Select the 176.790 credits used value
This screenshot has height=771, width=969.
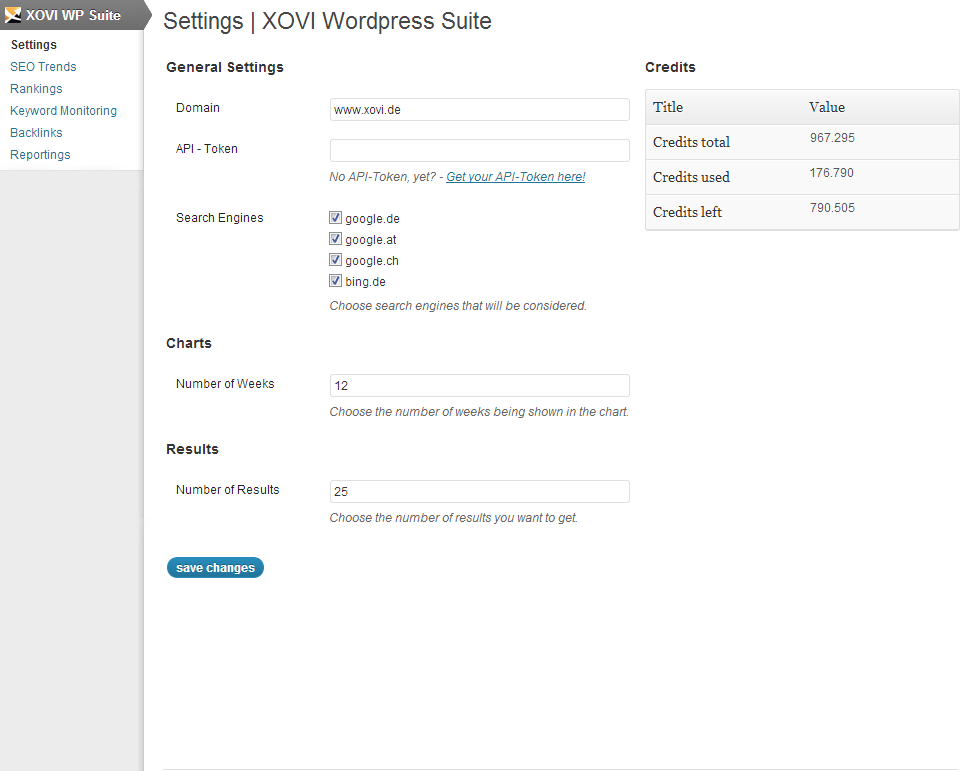pyautogui.click(x=832, y=173)
